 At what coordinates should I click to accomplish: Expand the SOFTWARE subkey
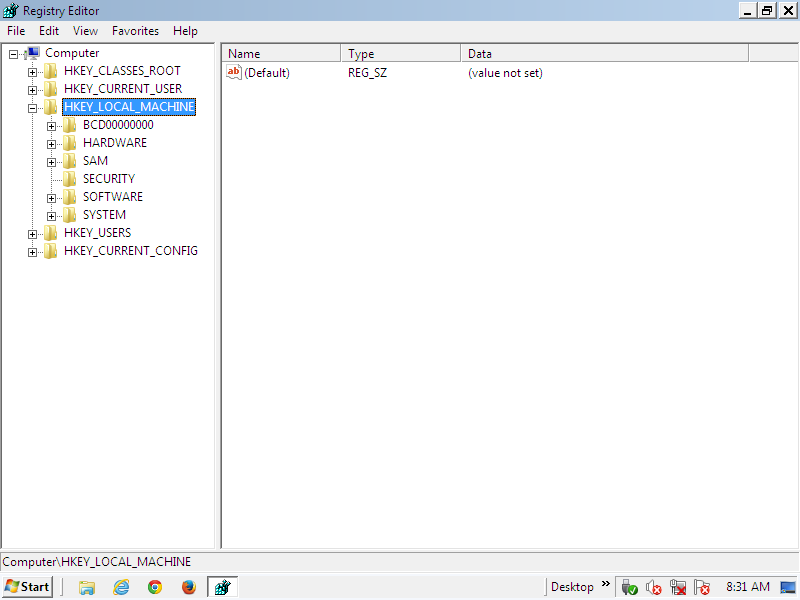click(52, 198)
